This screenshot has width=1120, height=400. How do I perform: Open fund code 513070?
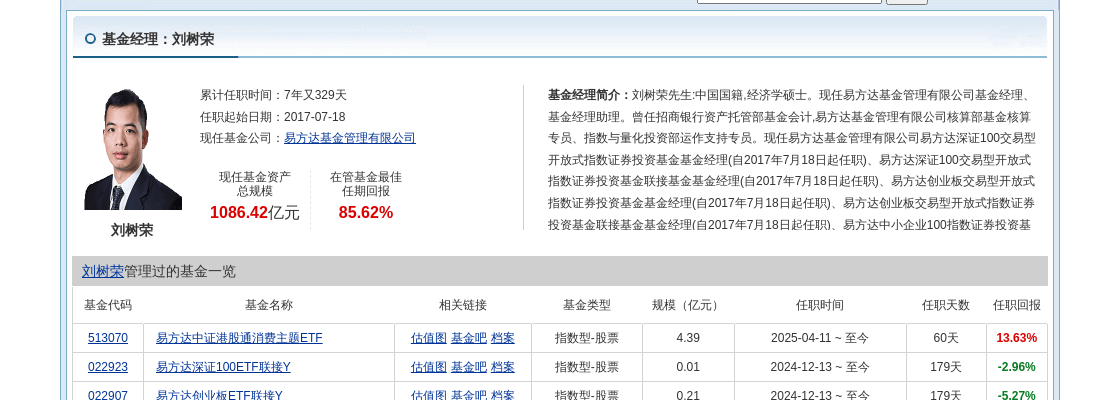tap(108, 338)
